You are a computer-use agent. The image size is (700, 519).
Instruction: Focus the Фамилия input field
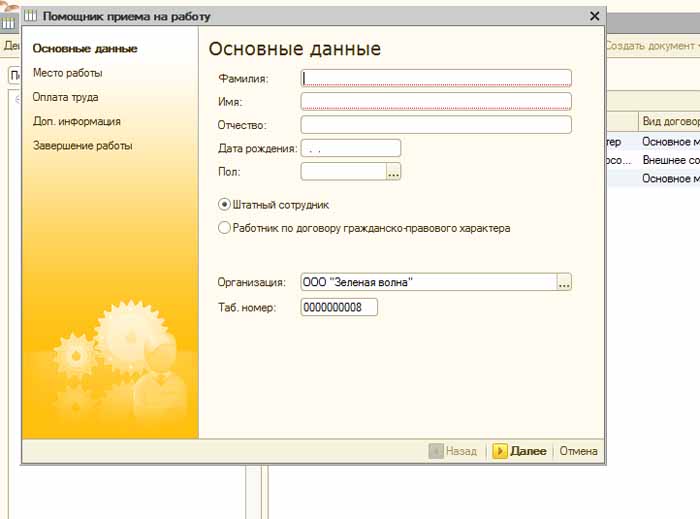tap(435, 78)
